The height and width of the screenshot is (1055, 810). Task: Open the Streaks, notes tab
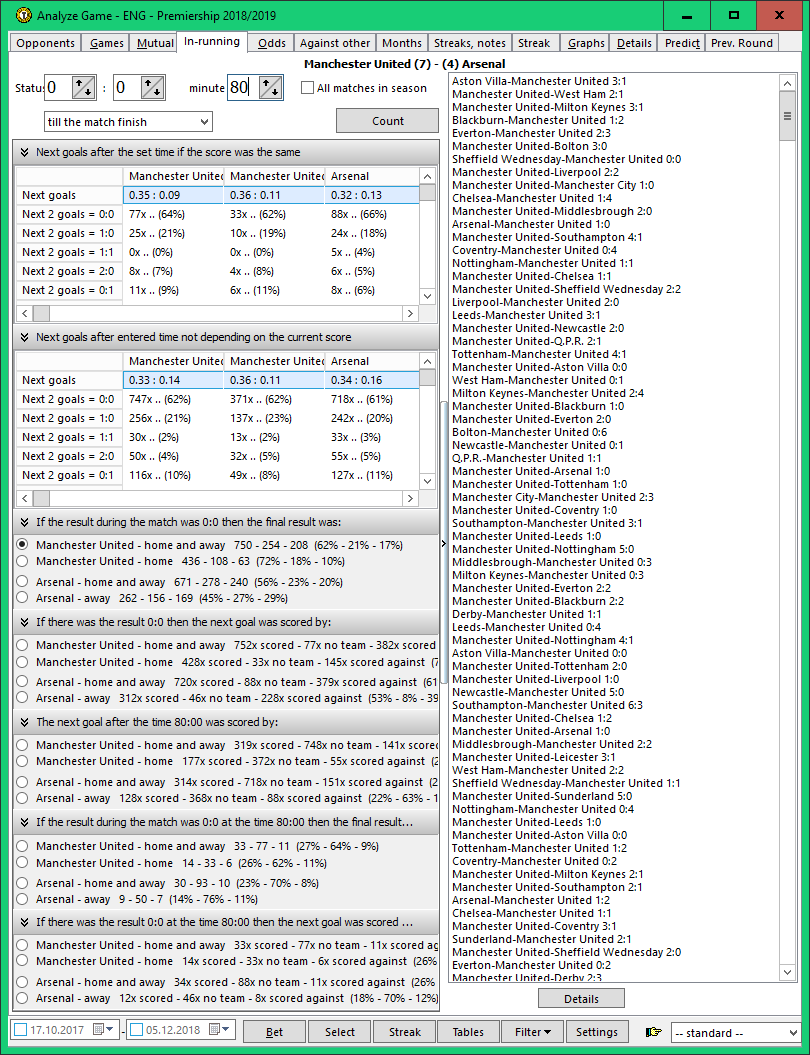(x=469, y=43)
